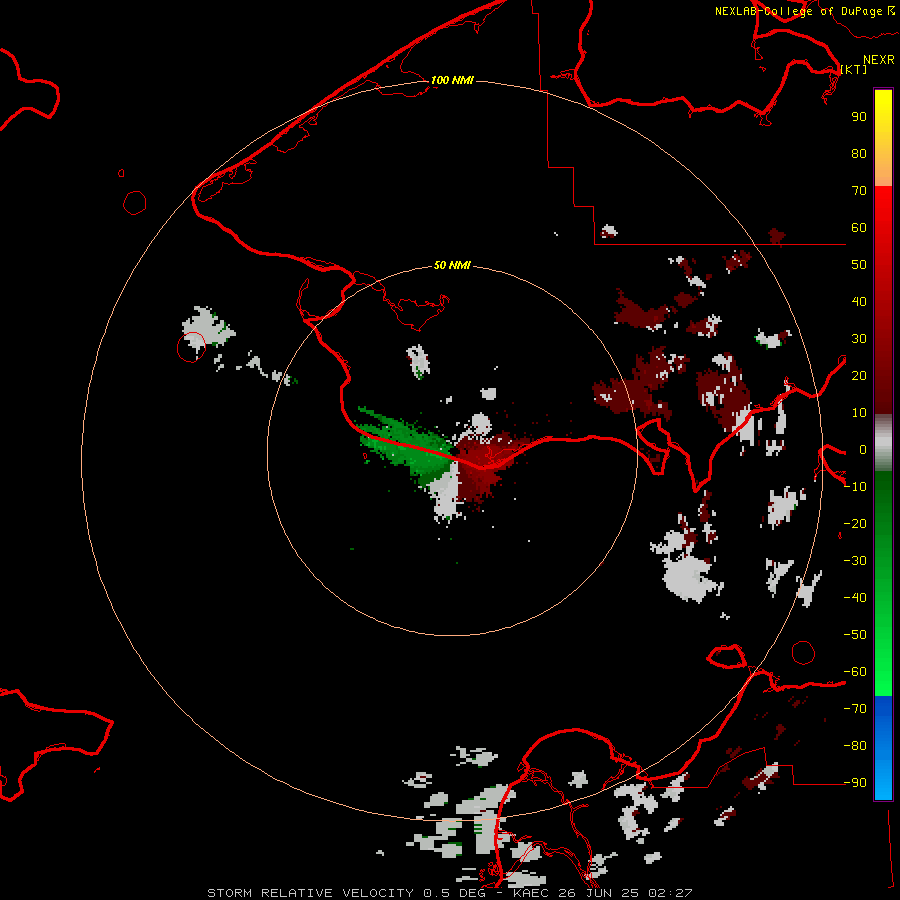Click the NEXR label above the scale
The width and height of the screenshot is (900, 900).
pos(878,60)
